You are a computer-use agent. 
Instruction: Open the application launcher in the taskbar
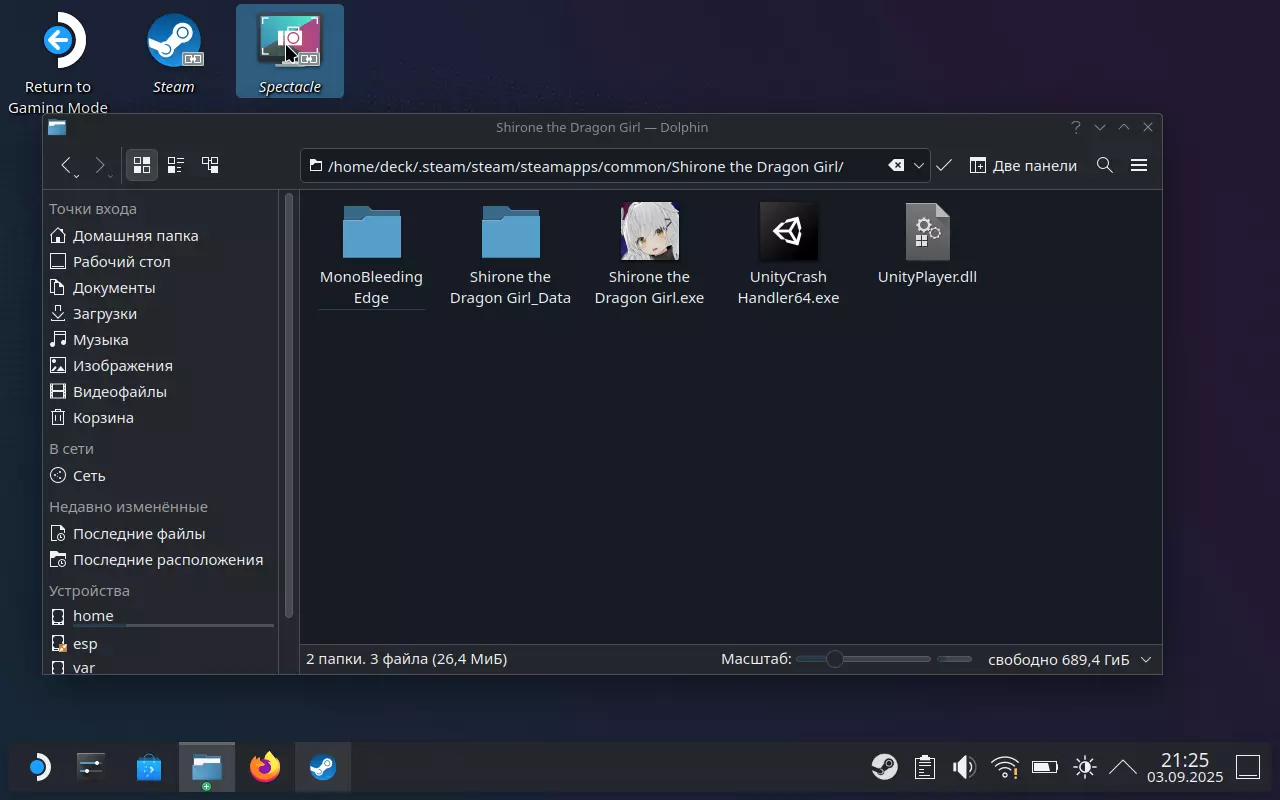[37, 767]
